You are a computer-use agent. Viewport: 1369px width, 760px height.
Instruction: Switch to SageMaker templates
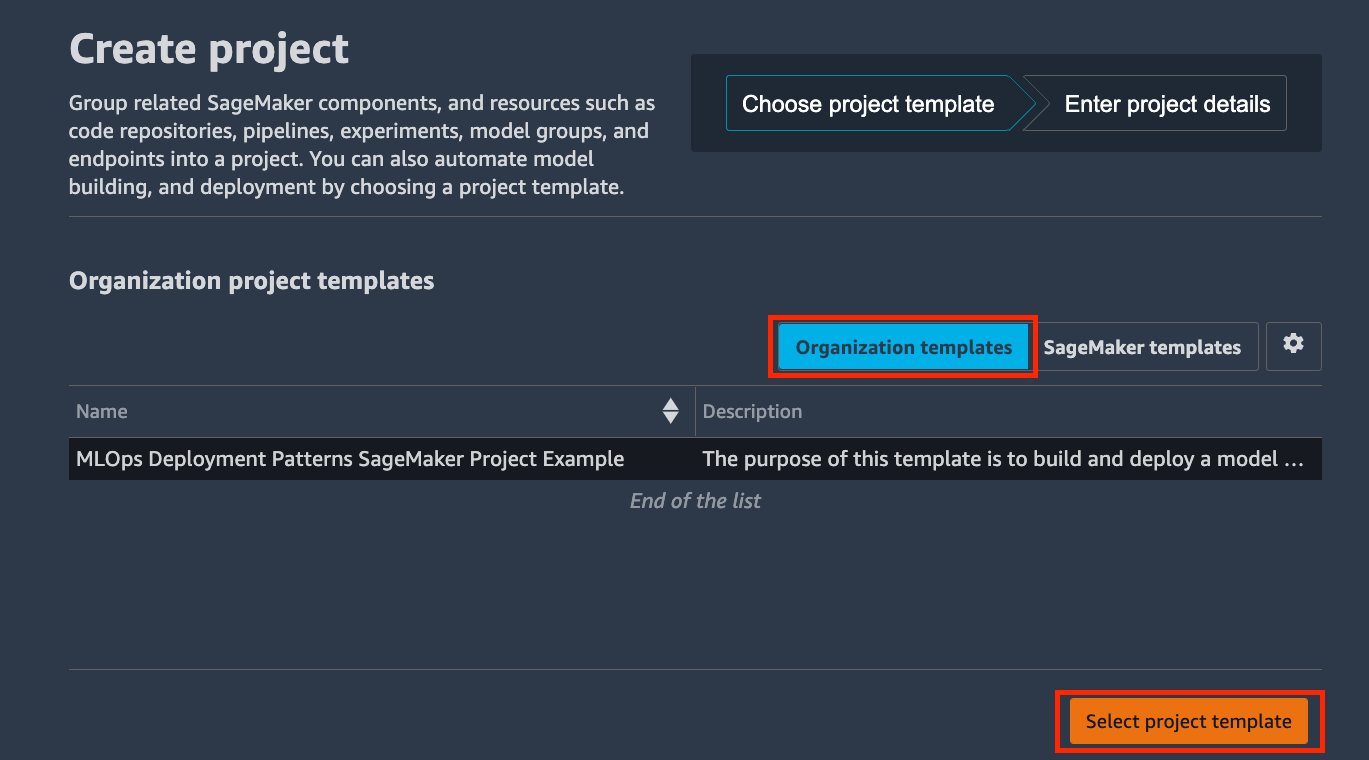pyautogui.click(x=1142, y=347)
